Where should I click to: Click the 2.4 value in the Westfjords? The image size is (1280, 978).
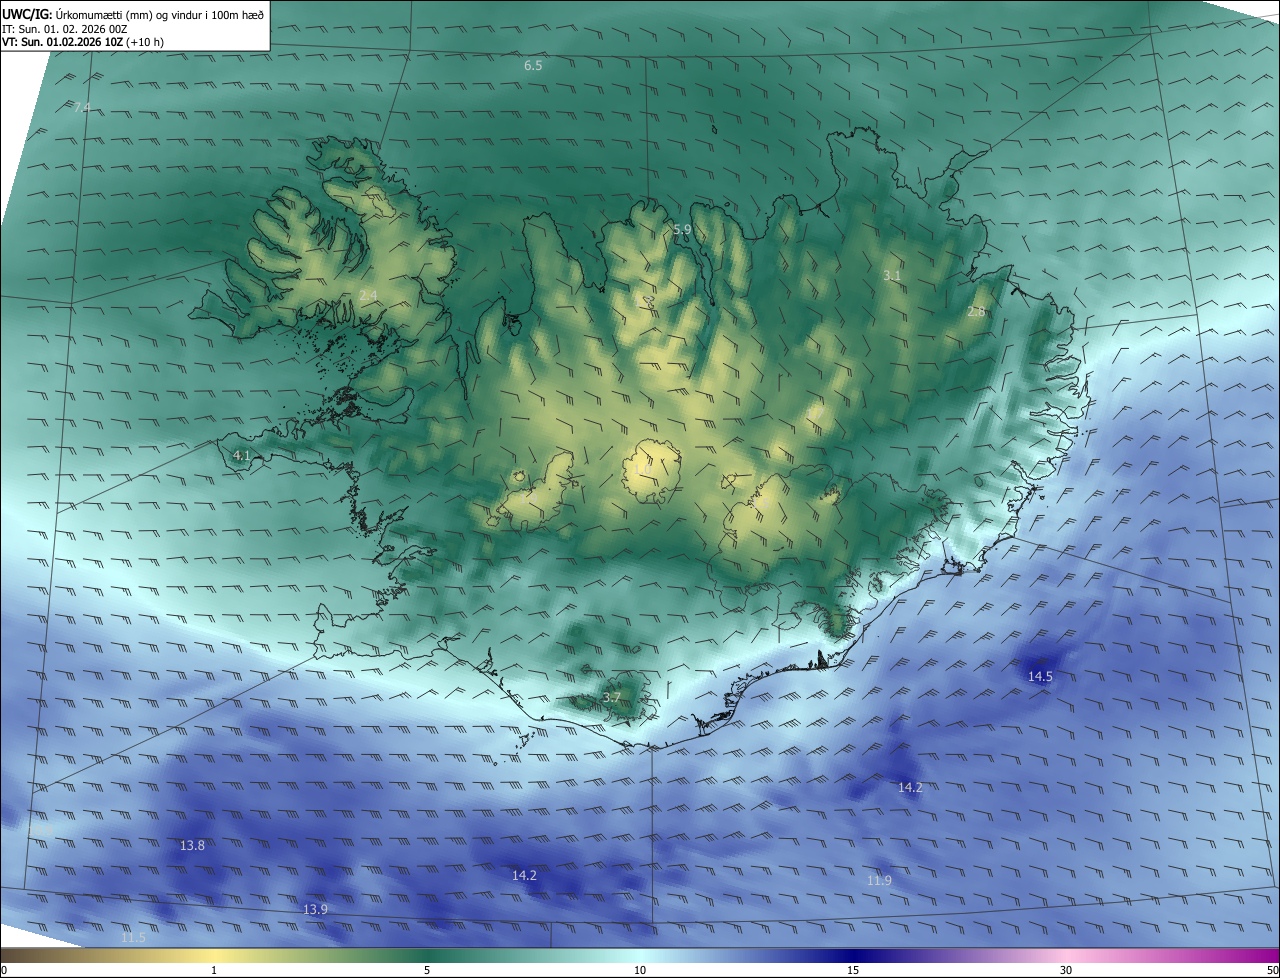tap(368, 295)
